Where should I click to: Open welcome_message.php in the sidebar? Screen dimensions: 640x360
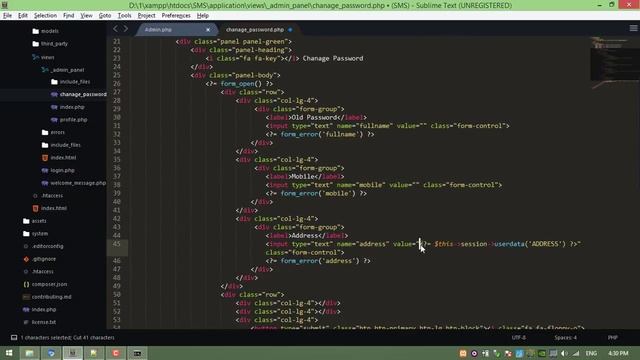[x=78, y=183]
